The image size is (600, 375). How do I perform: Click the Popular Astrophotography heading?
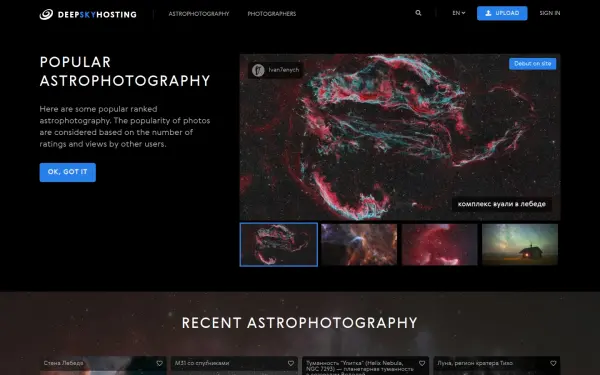pos(125,72)
